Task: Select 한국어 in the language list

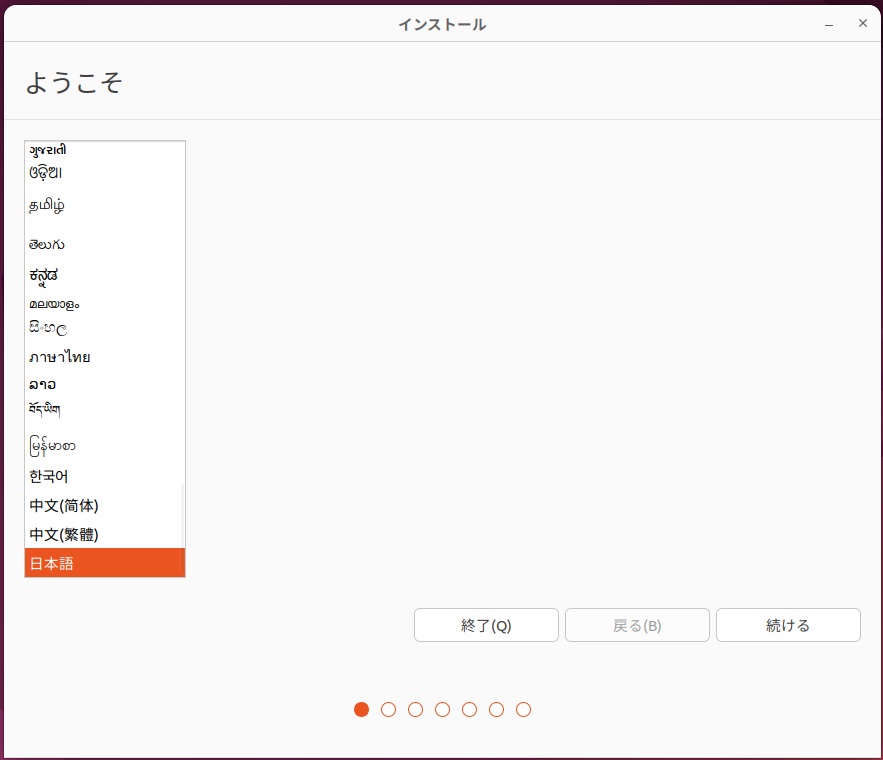Action: [105, 476]
